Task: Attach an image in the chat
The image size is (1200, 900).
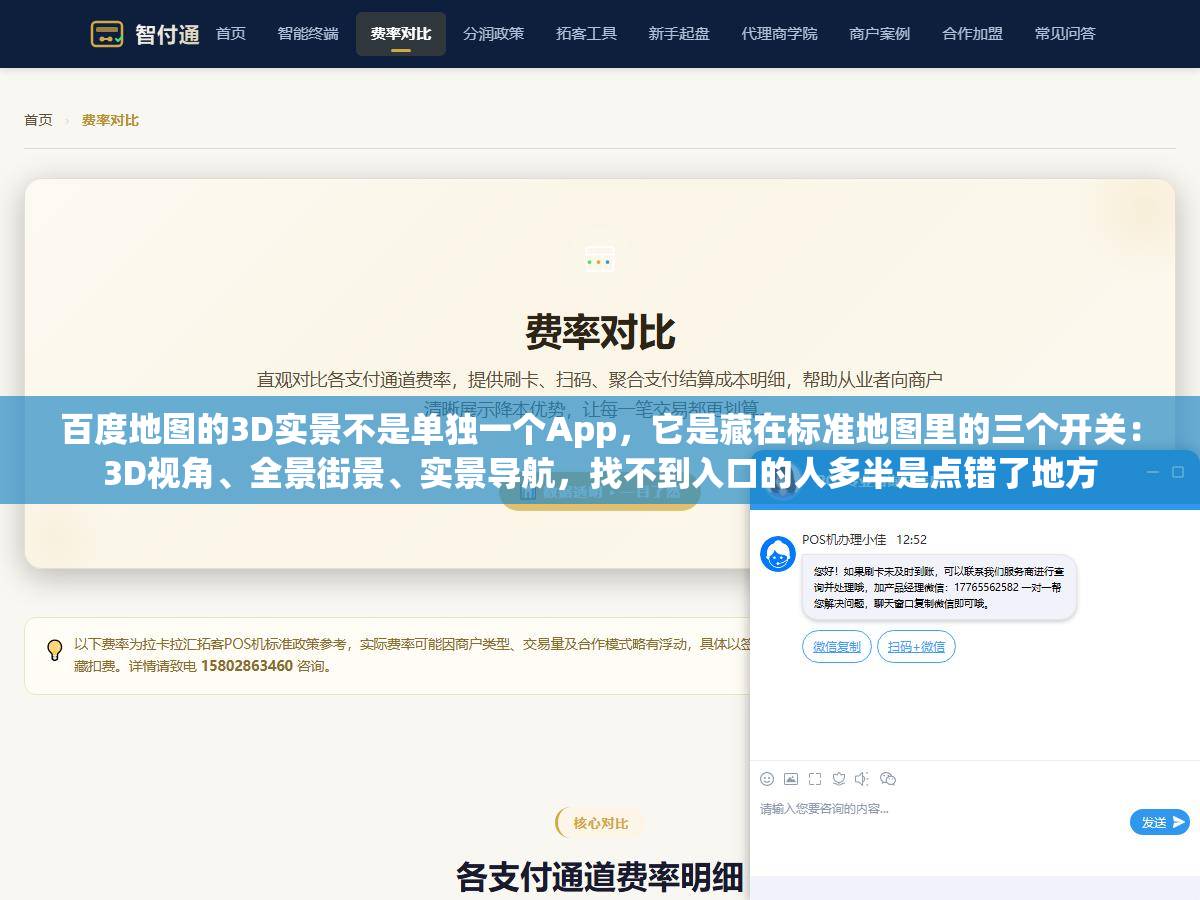Action: (791, 778)
